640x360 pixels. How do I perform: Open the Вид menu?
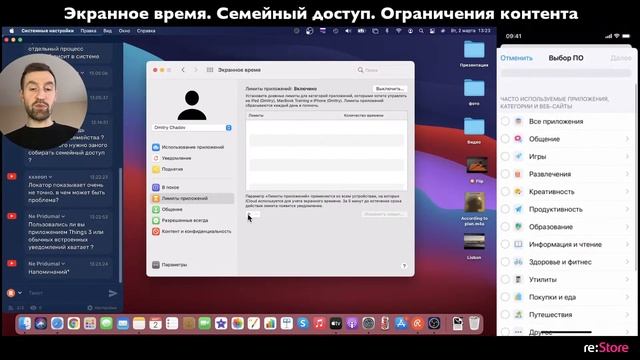[x=107, y=31]
